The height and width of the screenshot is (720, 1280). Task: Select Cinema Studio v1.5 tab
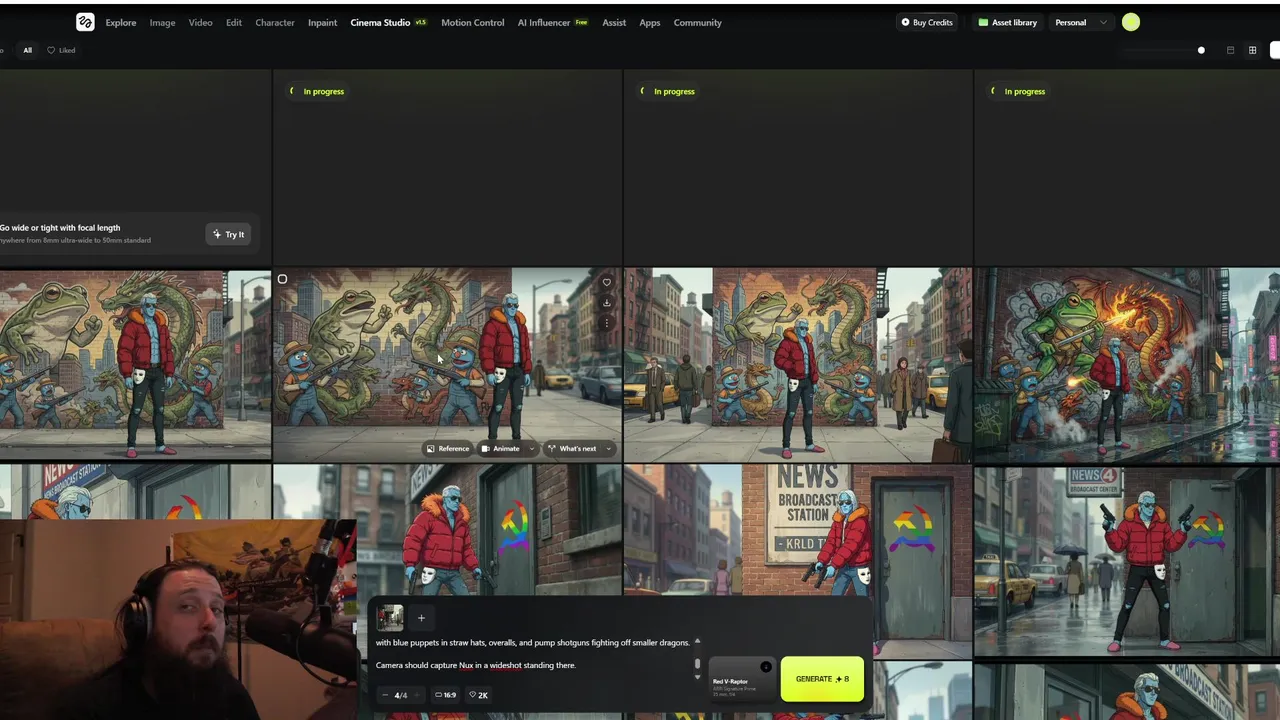coord(388,22)
